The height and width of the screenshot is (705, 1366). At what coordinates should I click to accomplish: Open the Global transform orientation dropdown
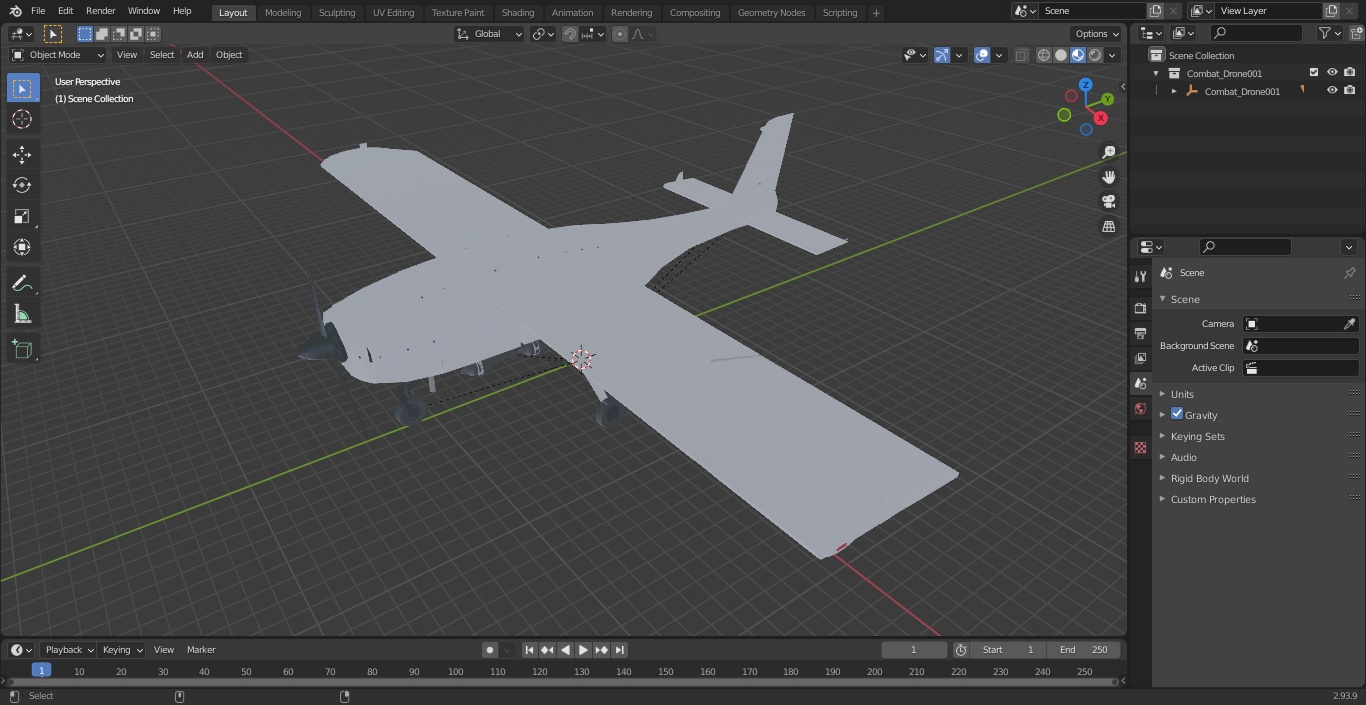[490, 34]
